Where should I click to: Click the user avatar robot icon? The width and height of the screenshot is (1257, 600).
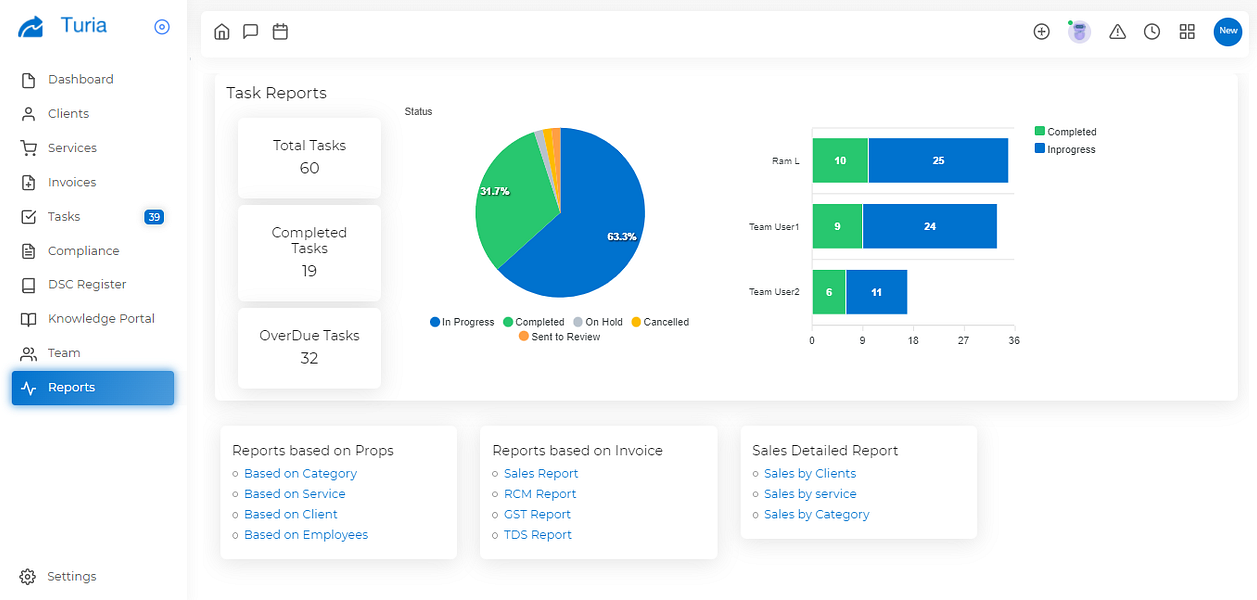1079,32
